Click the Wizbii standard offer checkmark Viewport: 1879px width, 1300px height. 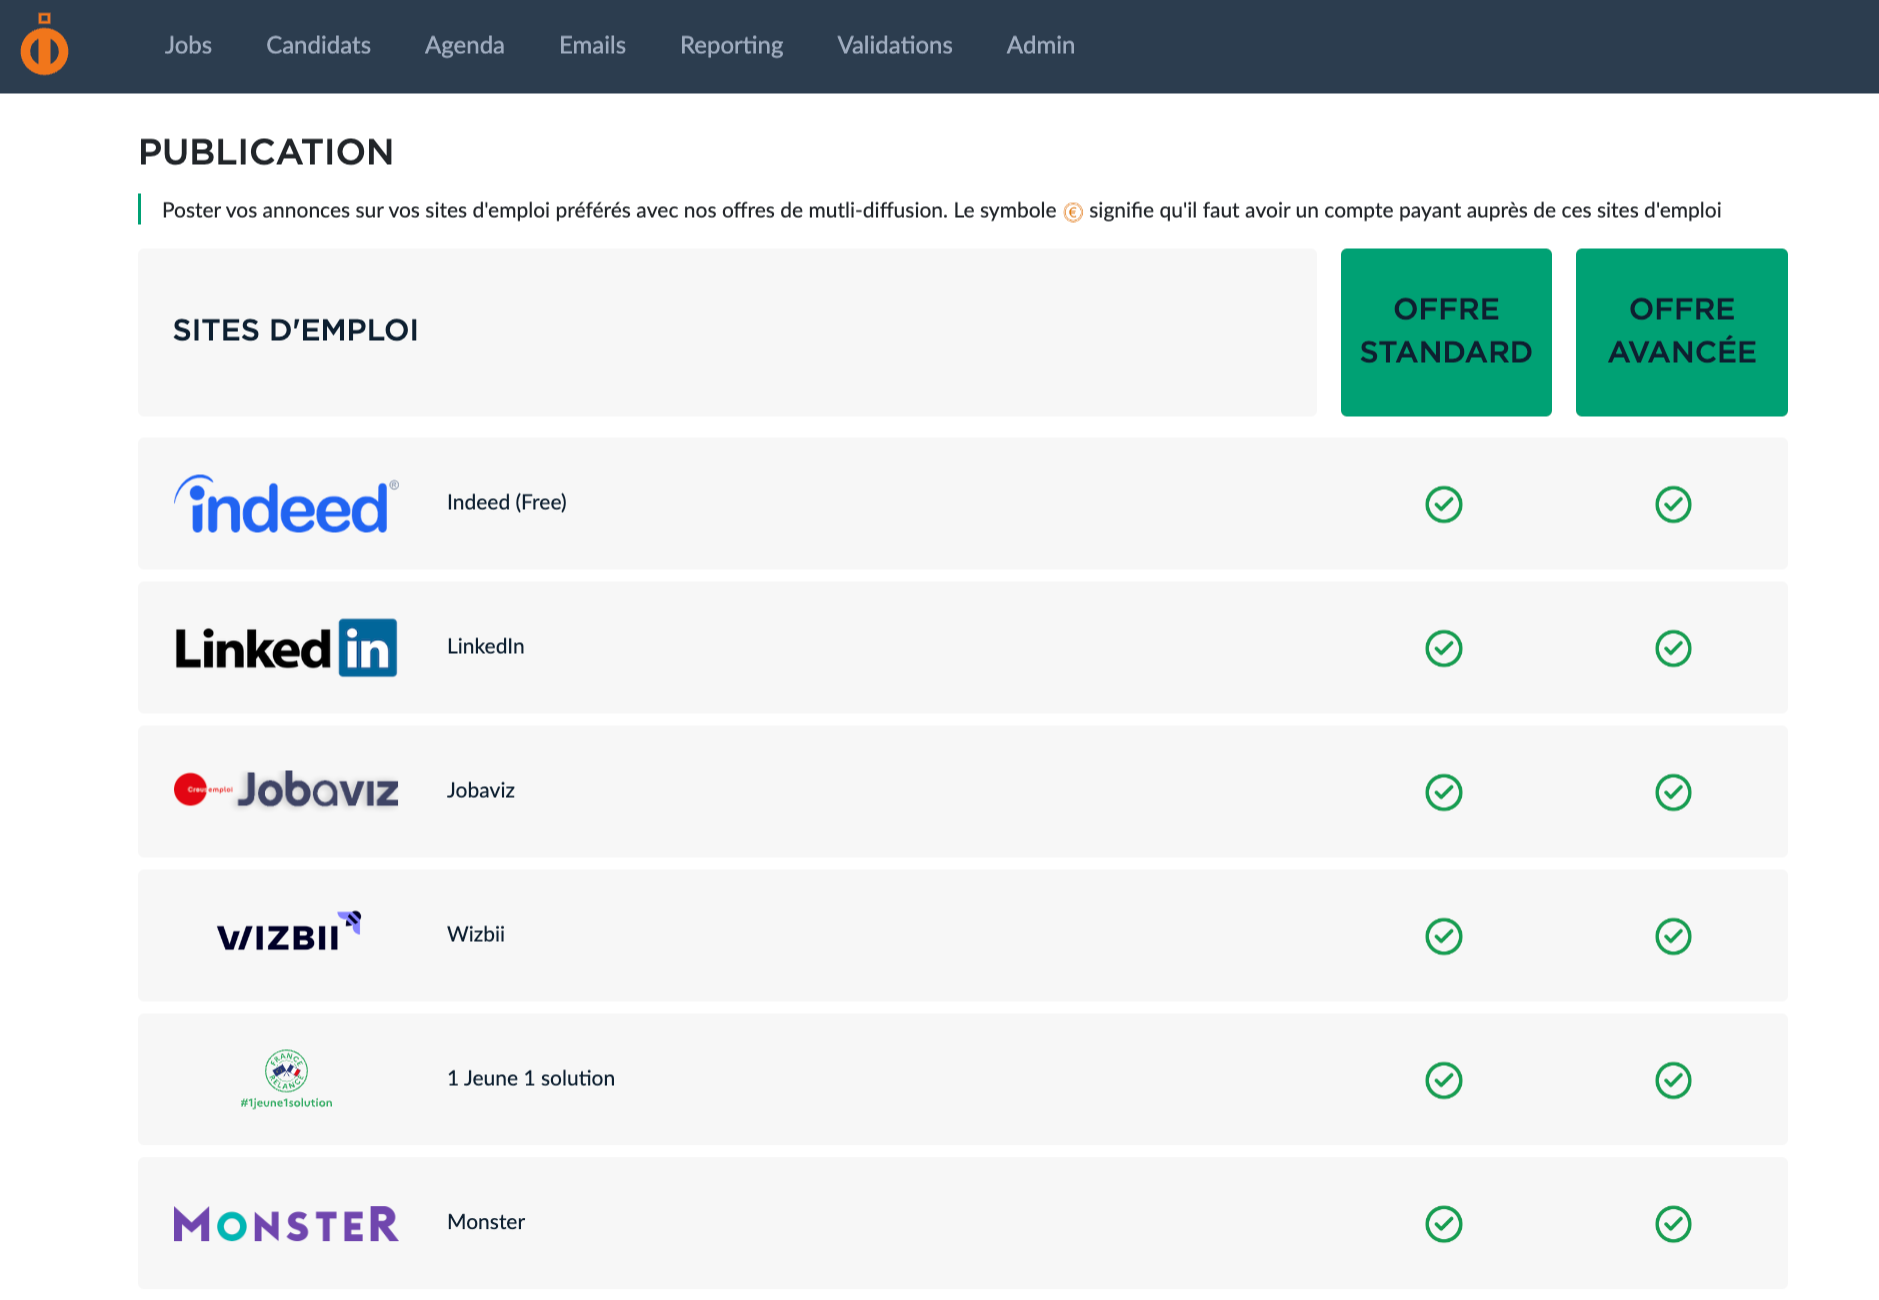(1444, 936)
